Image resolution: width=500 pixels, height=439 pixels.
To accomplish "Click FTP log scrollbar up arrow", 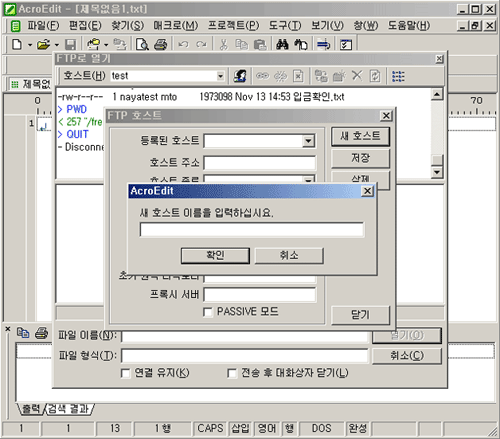I will click(x=437, y=94).
